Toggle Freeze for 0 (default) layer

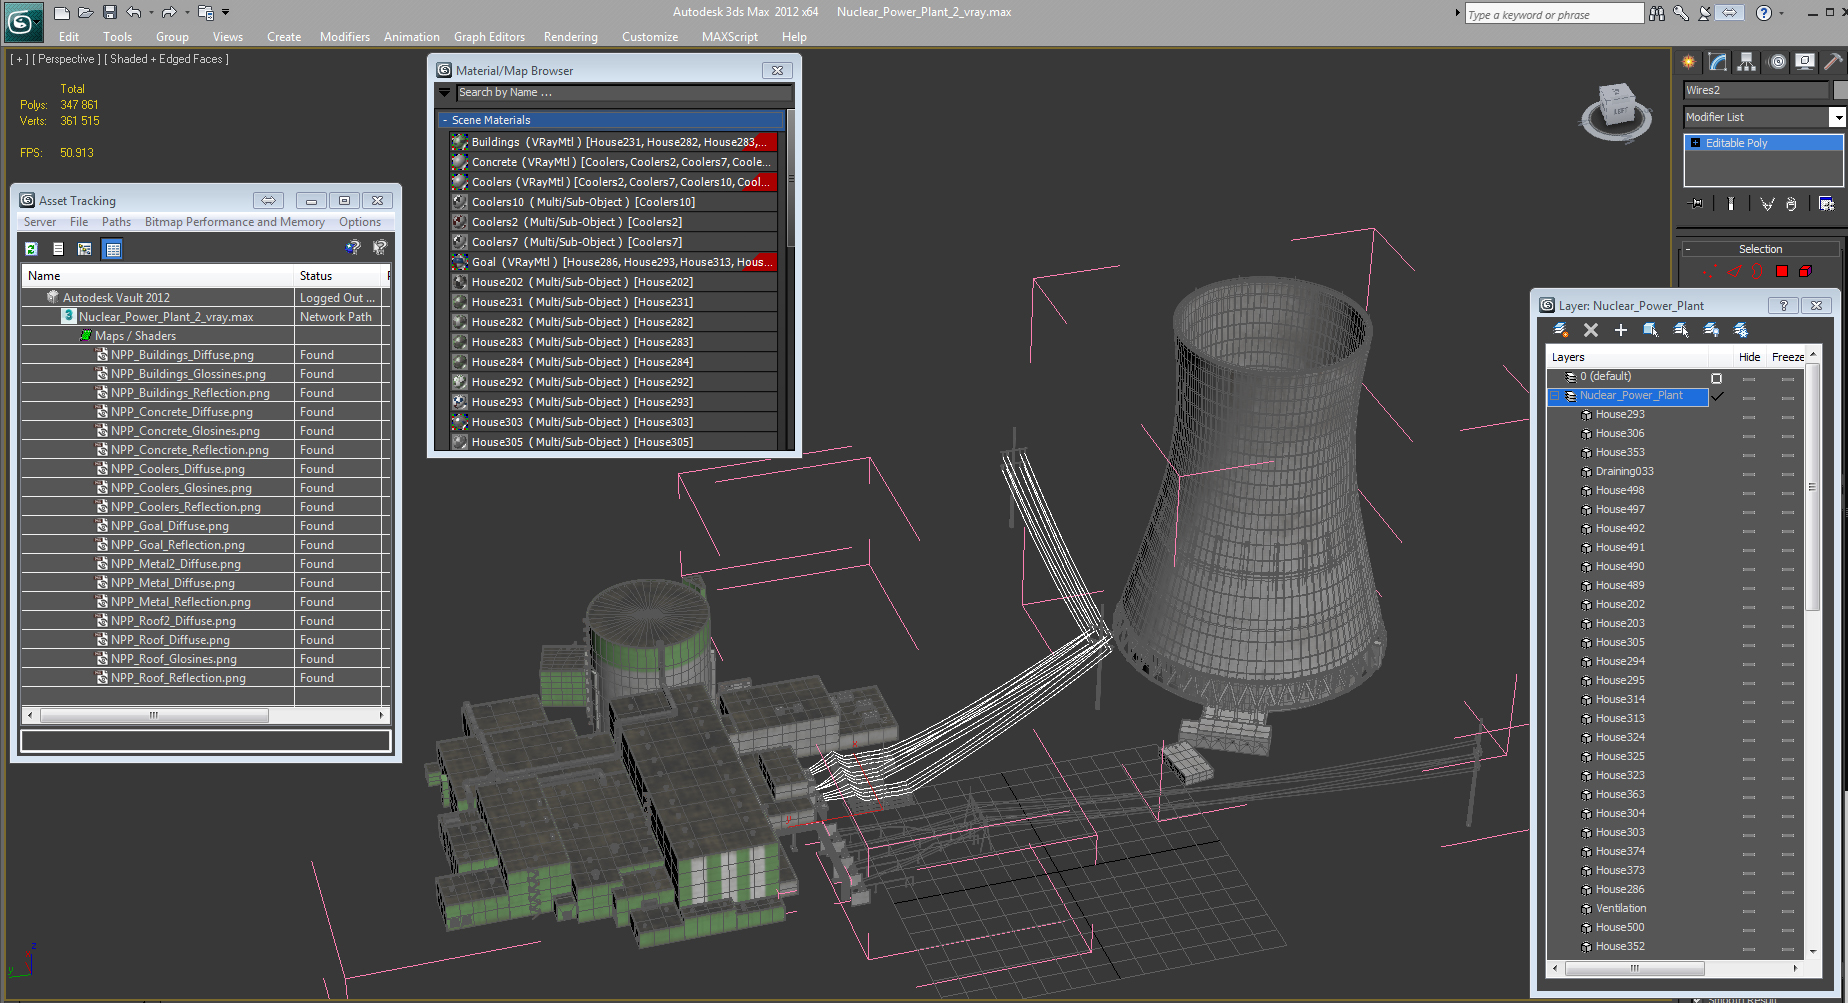coord(1788,379)
